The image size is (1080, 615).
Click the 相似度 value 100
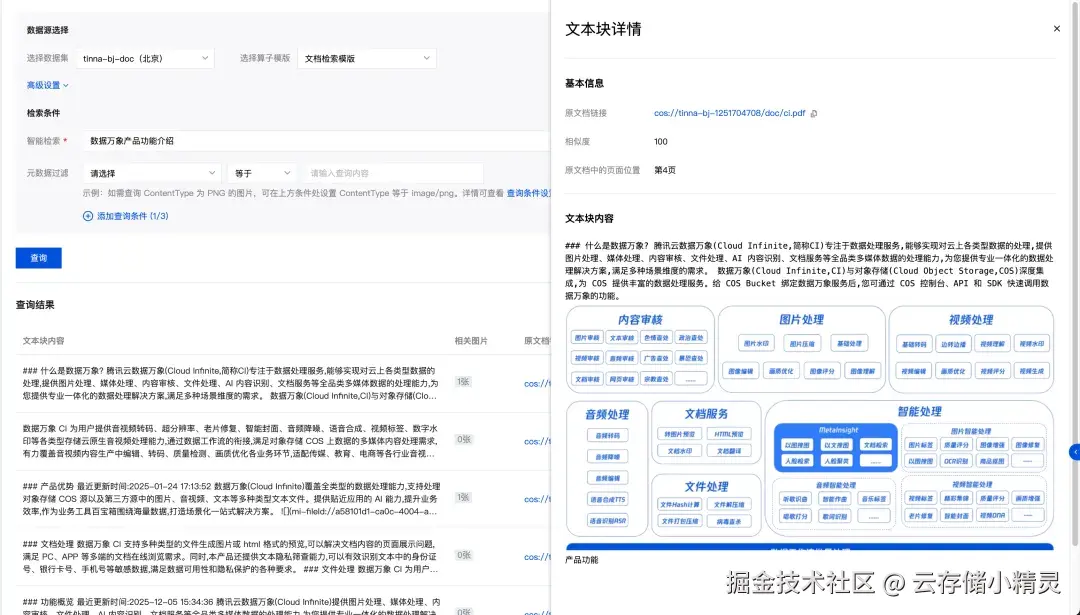661,142
